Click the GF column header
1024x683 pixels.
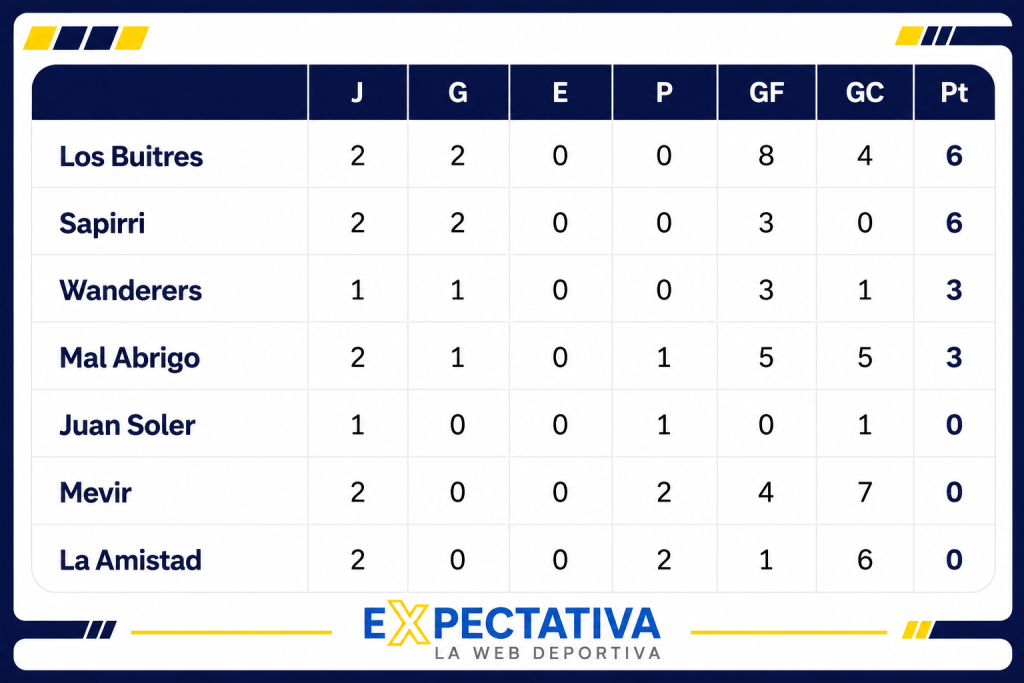coord(767,92)
